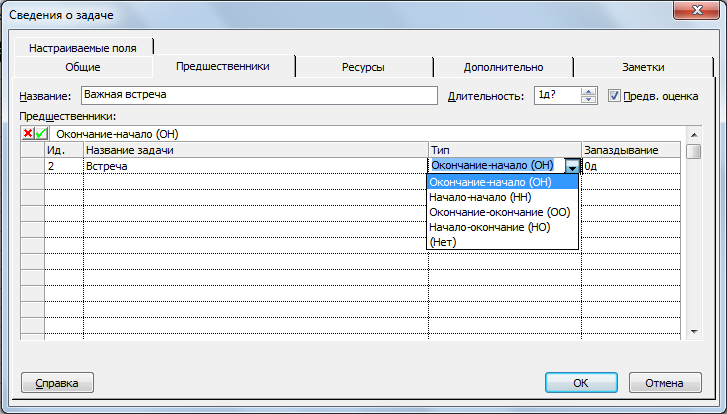Click the Отмена button
This screenshot has height=414, width=727.
point(665,383)
